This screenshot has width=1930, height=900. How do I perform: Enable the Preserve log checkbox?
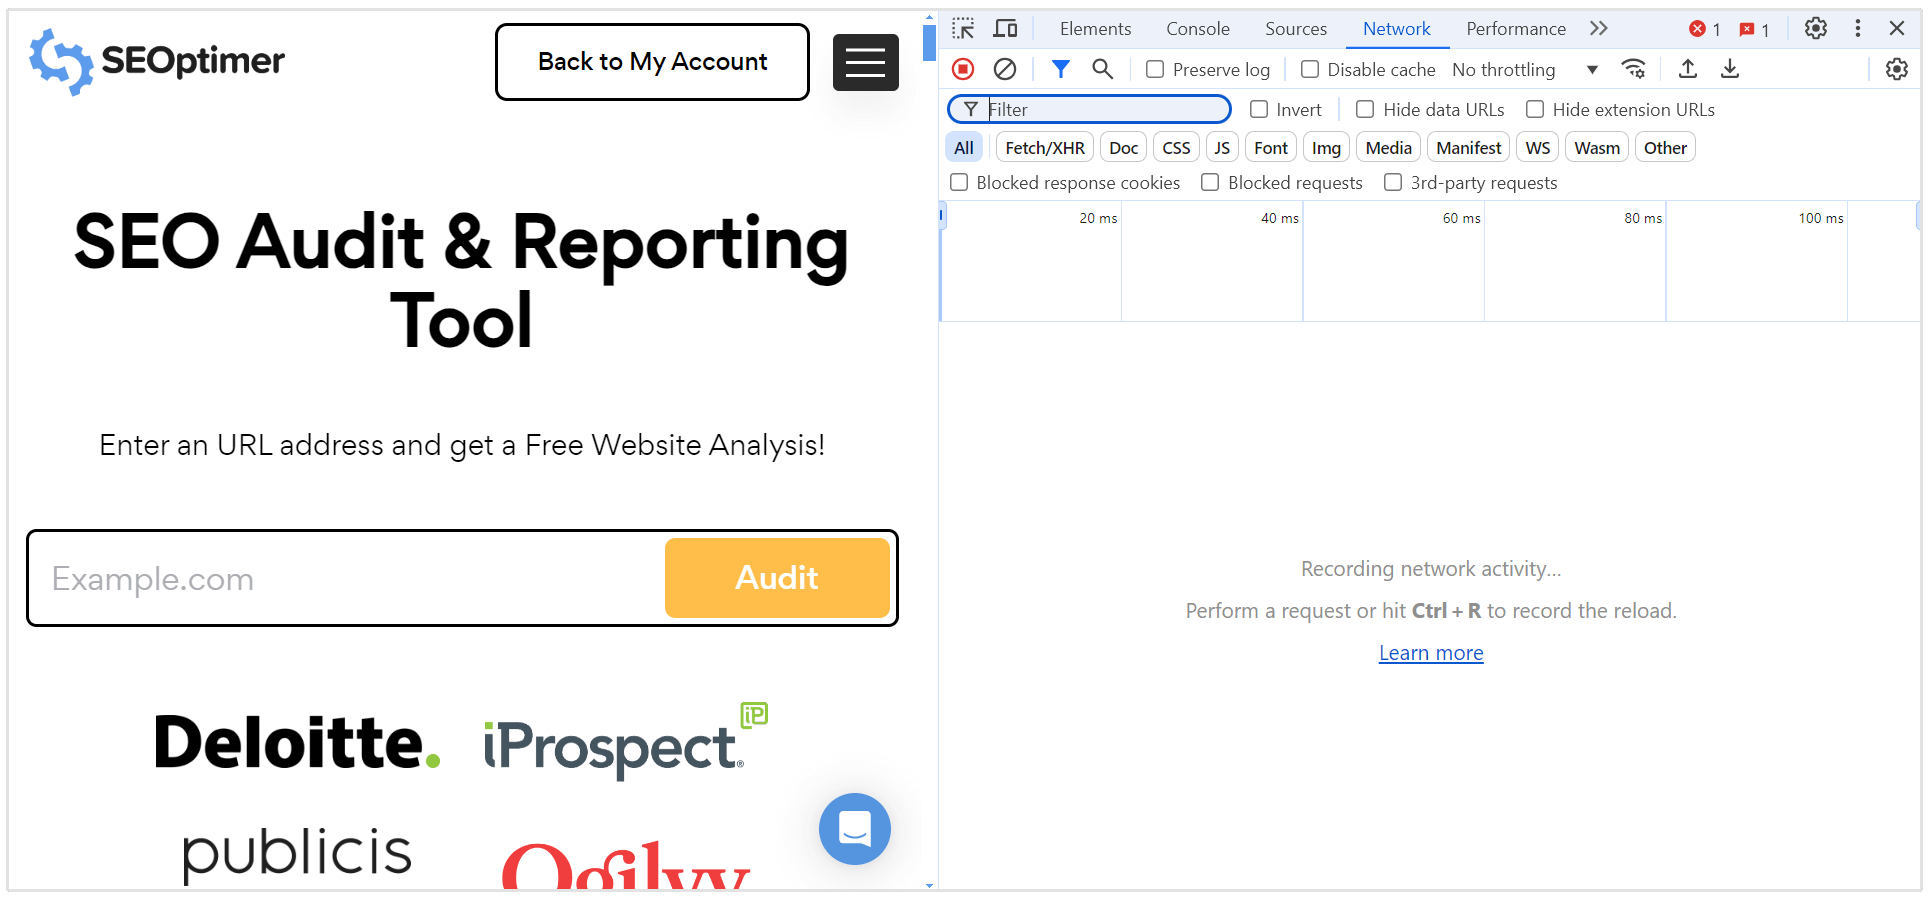click(1155, 69)
